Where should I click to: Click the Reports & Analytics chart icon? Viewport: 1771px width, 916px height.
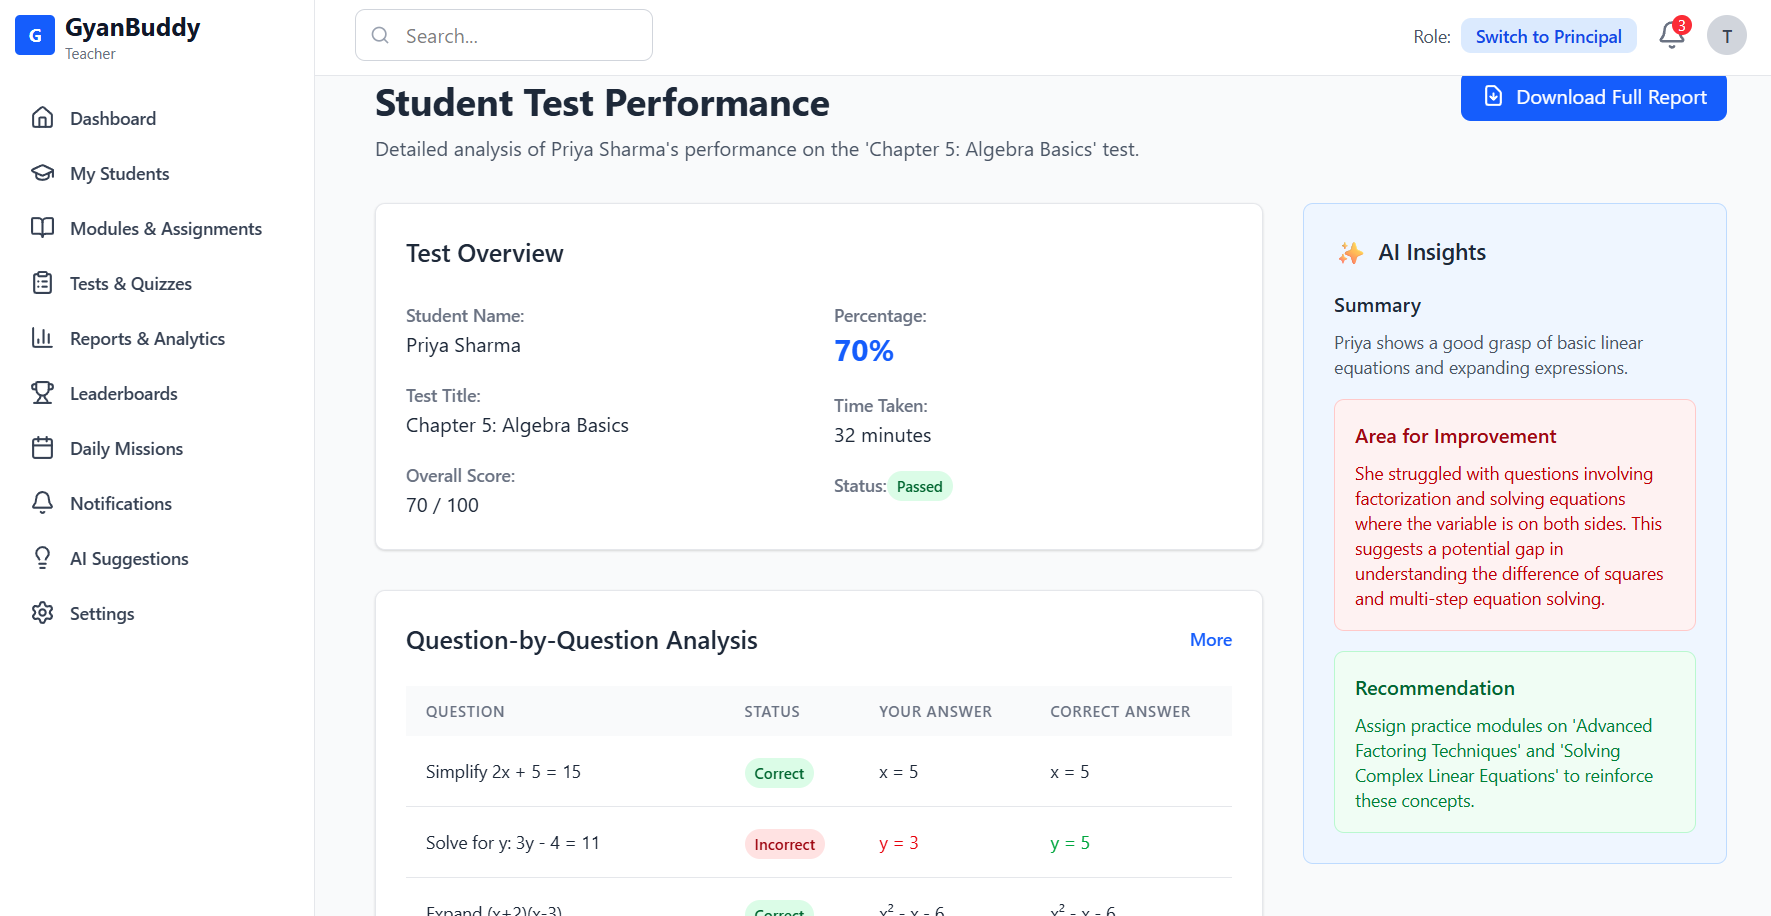(42, 338)
